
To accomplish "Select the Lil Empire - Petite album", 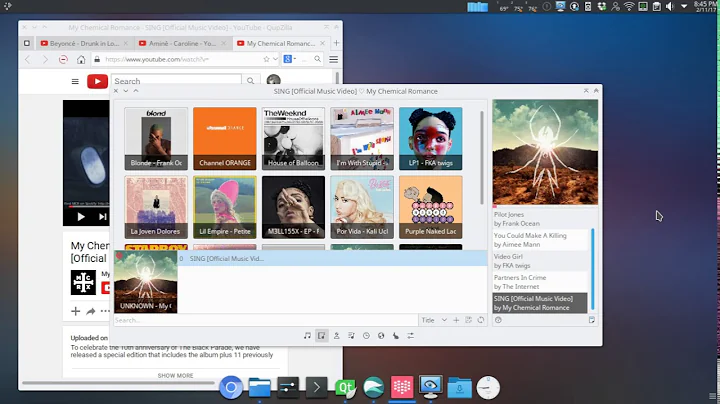I will tap(225, 207).
